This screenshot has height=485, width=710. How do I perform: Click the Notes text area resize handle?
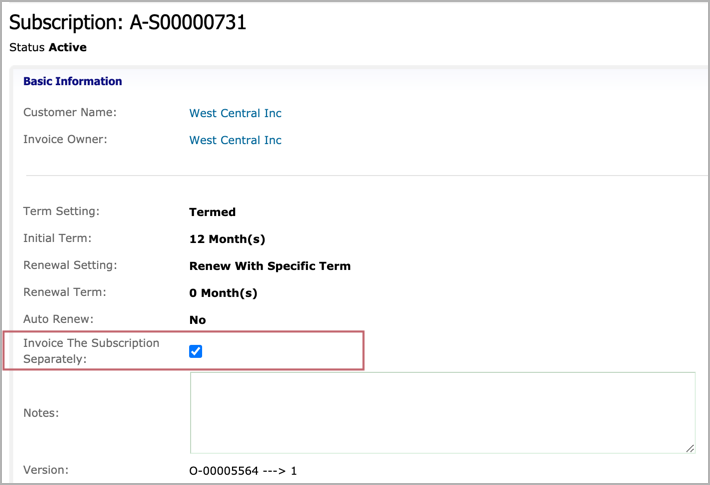pyautogui.click(x=690, y=448)
